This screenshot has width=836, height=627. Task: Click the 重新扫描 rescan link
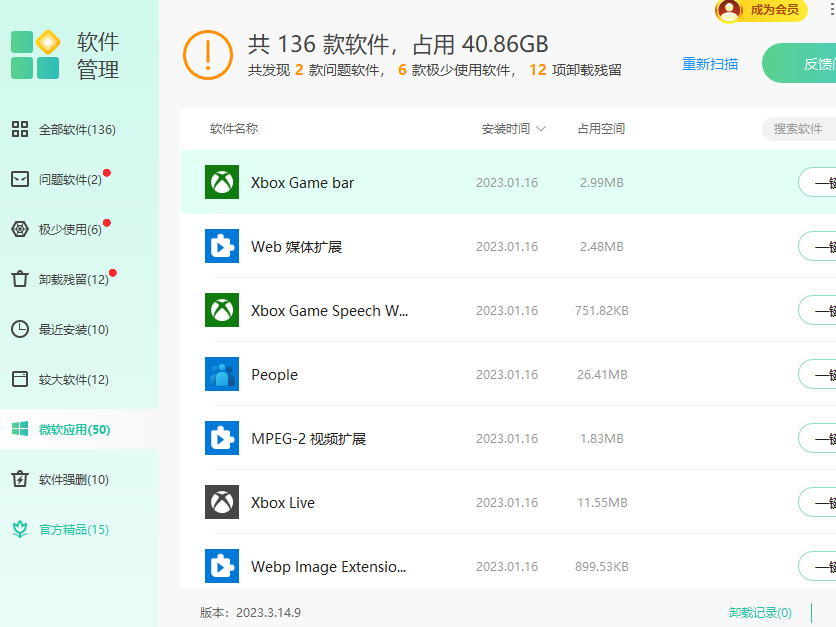click(710, 64)
